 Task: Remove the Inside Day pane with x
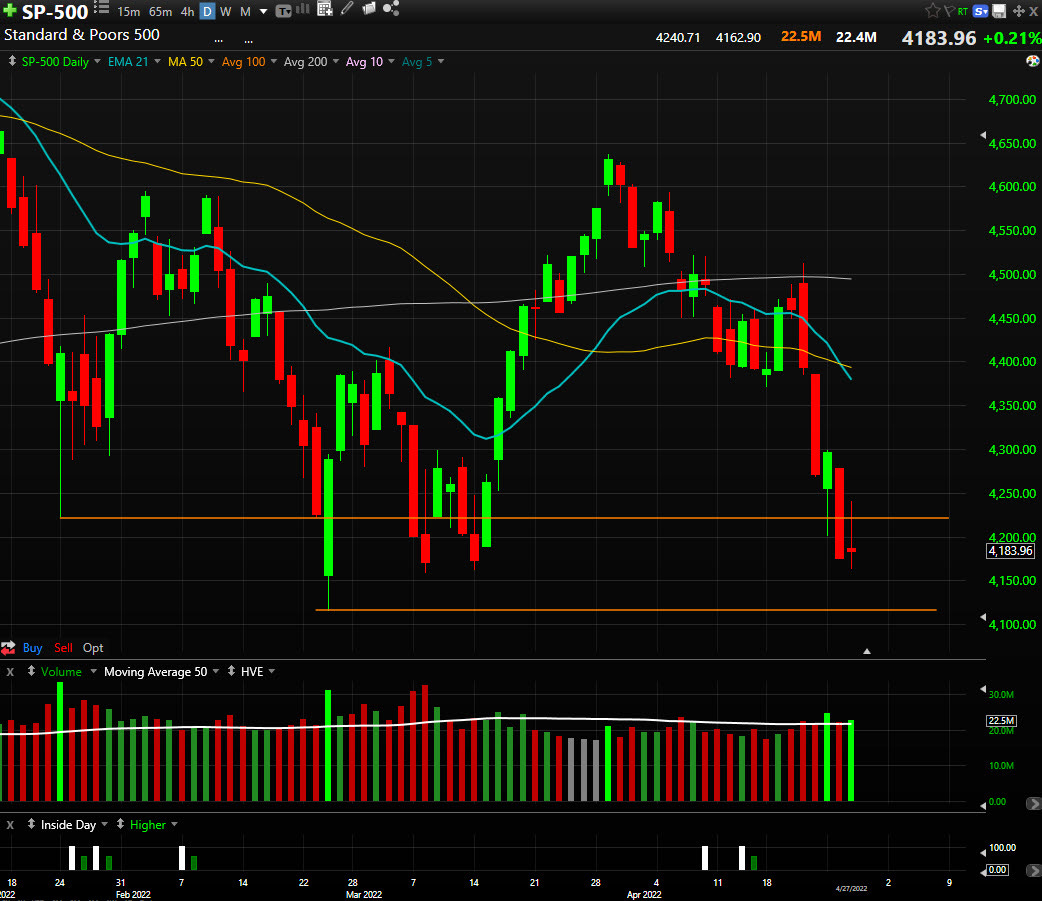[10, 825]
